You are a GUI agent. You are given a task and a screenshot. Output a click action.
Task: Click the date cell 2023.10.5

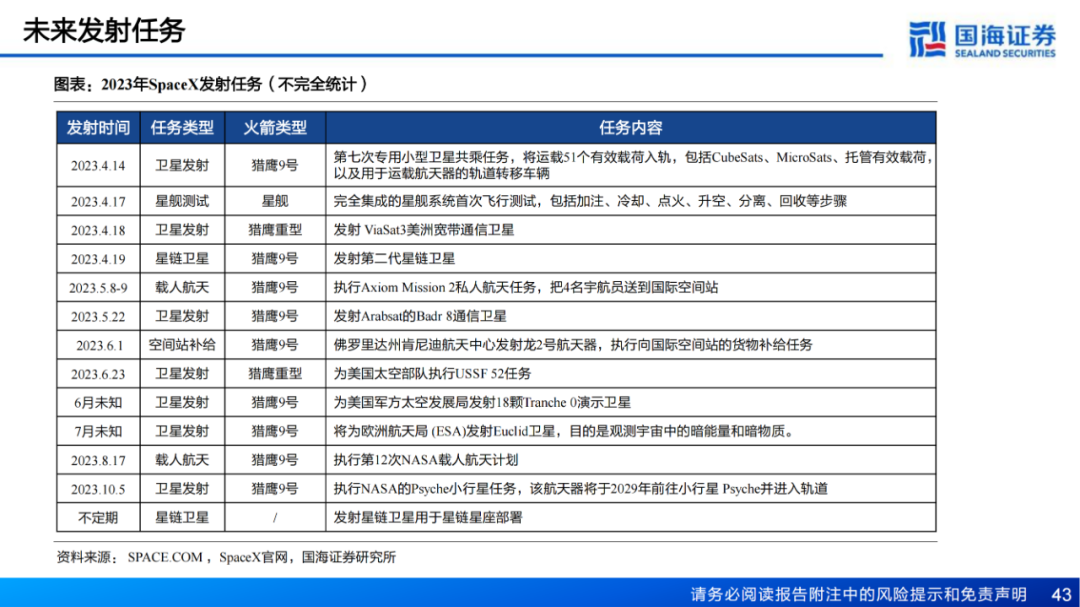[98, 489]
